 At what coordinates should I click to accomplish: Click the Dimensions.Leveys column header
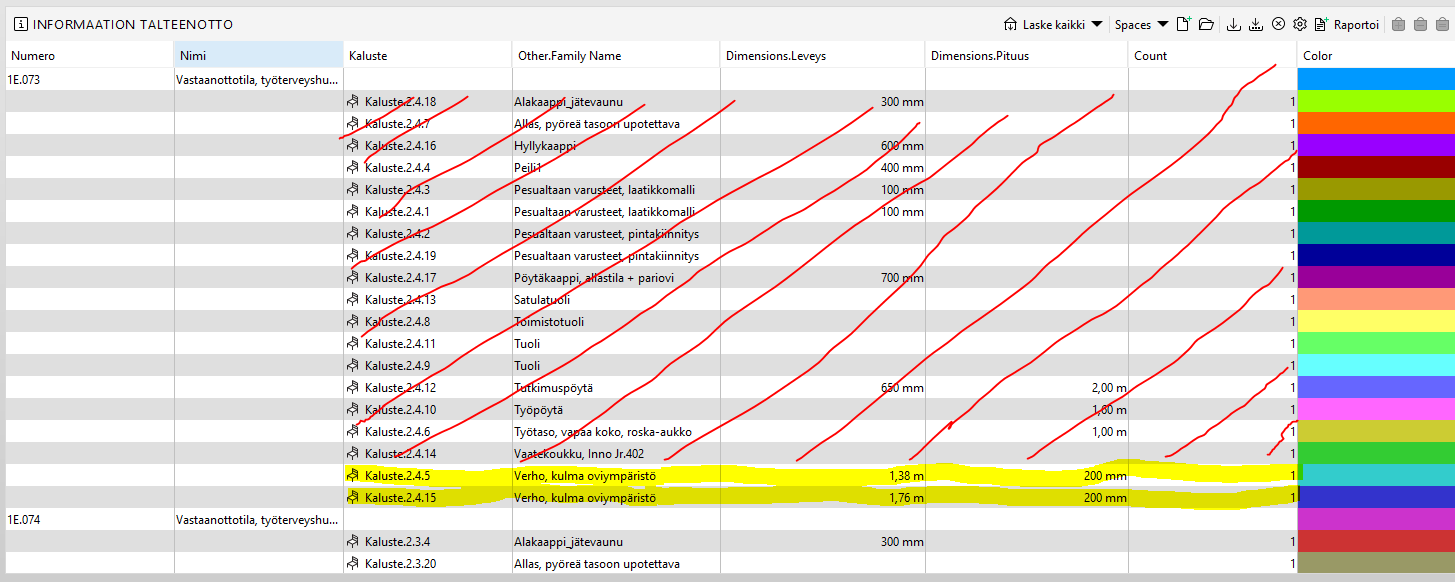coord(822,56)
